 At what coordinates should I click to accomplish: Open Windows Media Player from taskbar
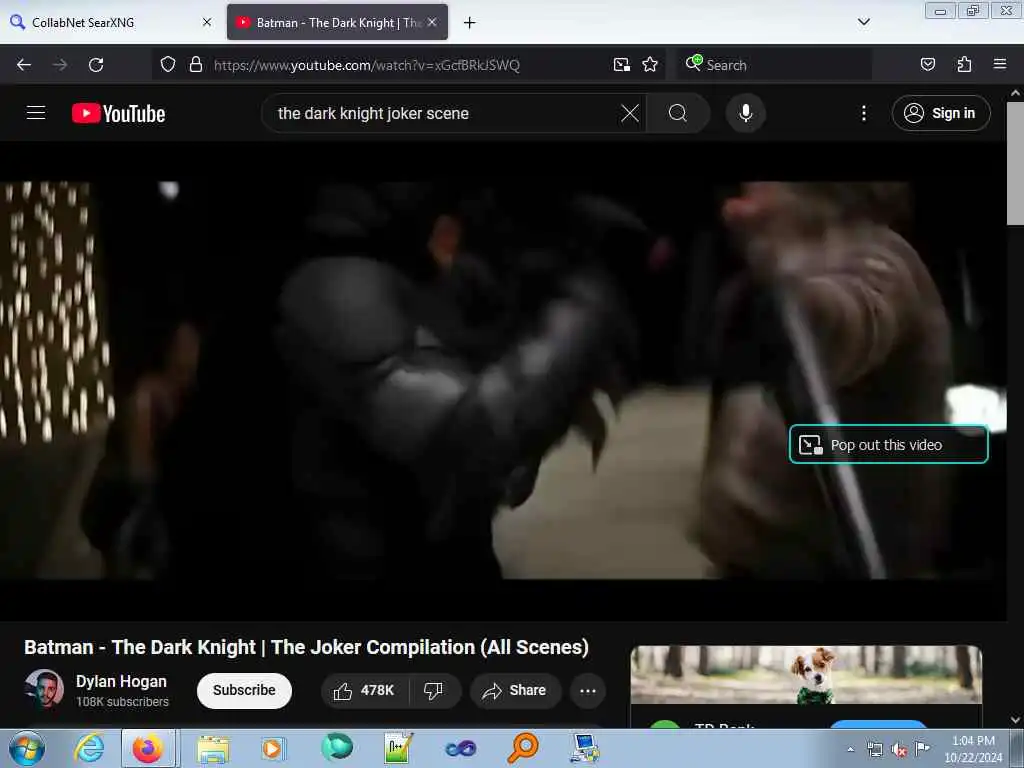click(272, 748)
